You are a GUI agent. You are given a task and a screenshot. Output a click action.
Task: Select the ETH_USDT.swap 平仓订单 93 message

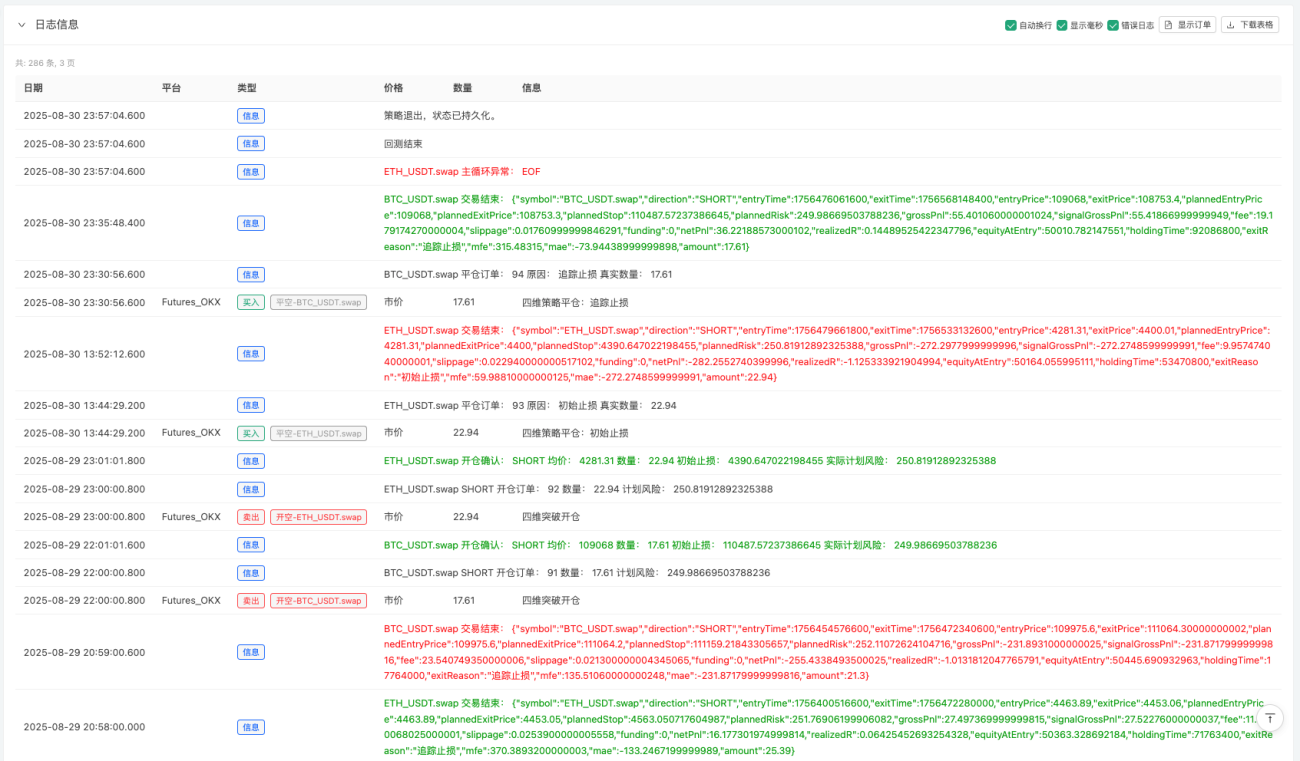(530, 405)
